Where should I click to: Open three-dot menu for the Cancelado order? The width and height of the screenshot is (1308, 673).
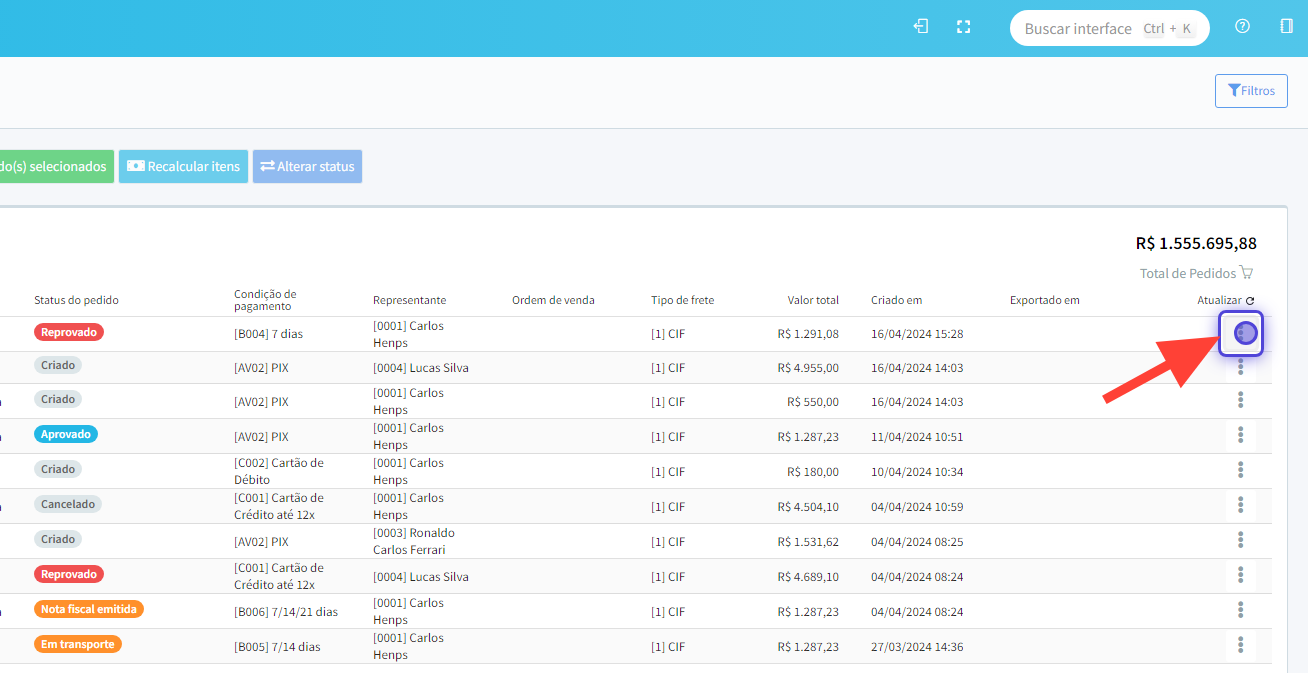[x=1241, y=505]
